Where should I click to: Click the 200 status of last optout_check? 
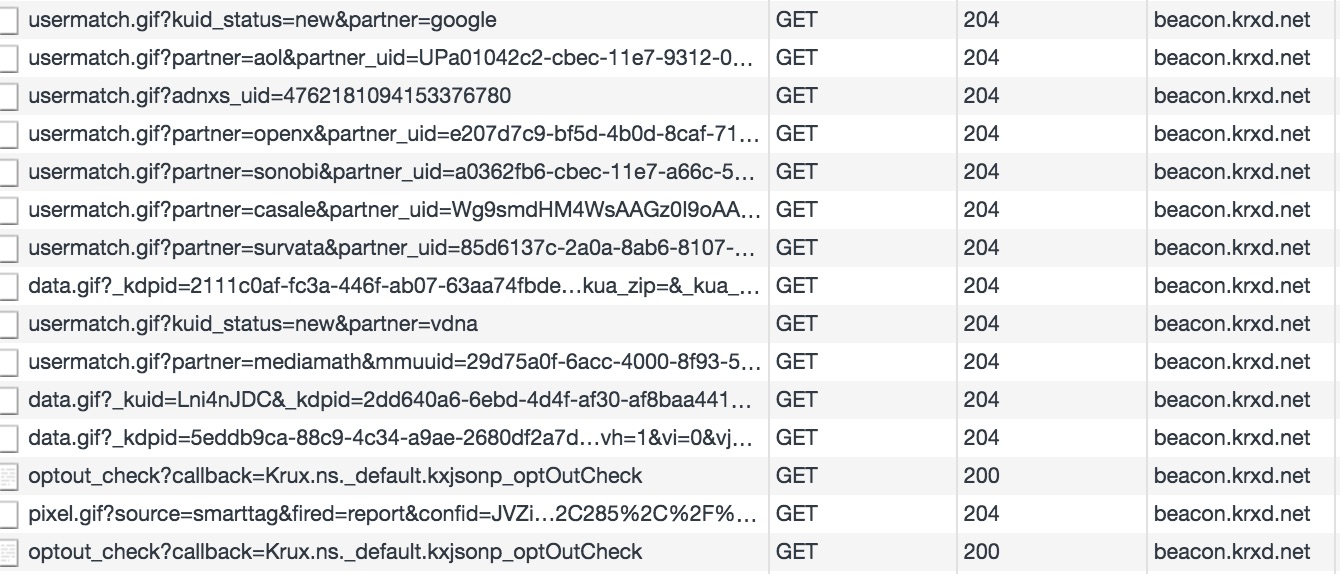(x=981, y=552)
